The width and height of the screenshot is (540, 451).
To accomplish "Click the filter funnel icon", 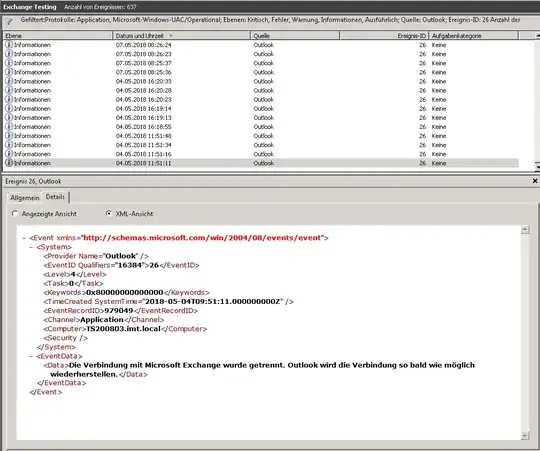I will pos(9,22).
